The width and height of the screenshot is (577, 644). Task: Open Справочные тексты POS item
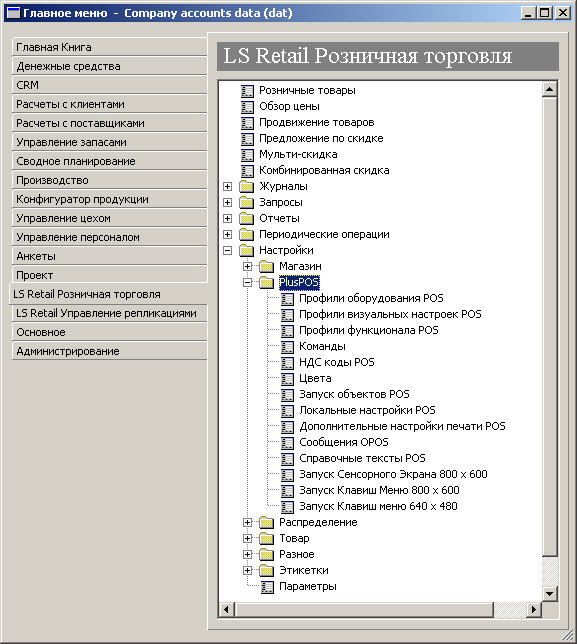(x=362, y=458)
